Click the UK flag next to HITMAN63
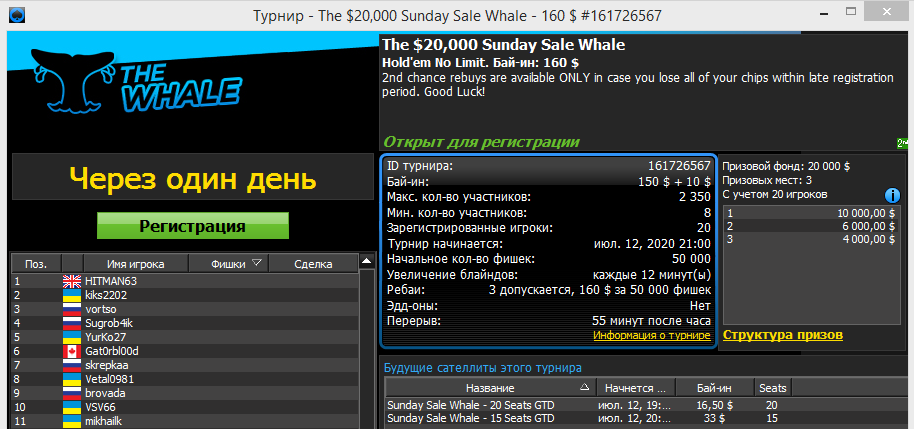The image size is (914, 429). pos(72,282)
